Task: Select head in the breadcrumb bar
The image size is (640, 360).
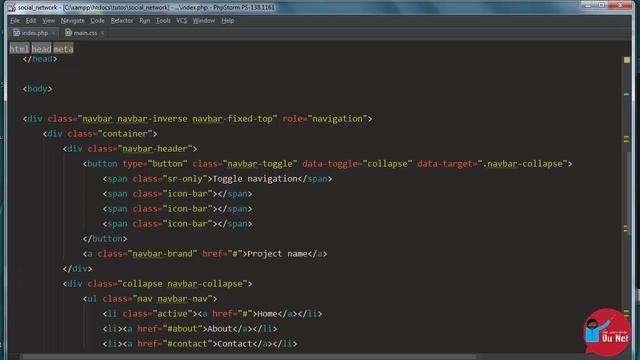Action: pyautogui.click(x=41, y=49)
